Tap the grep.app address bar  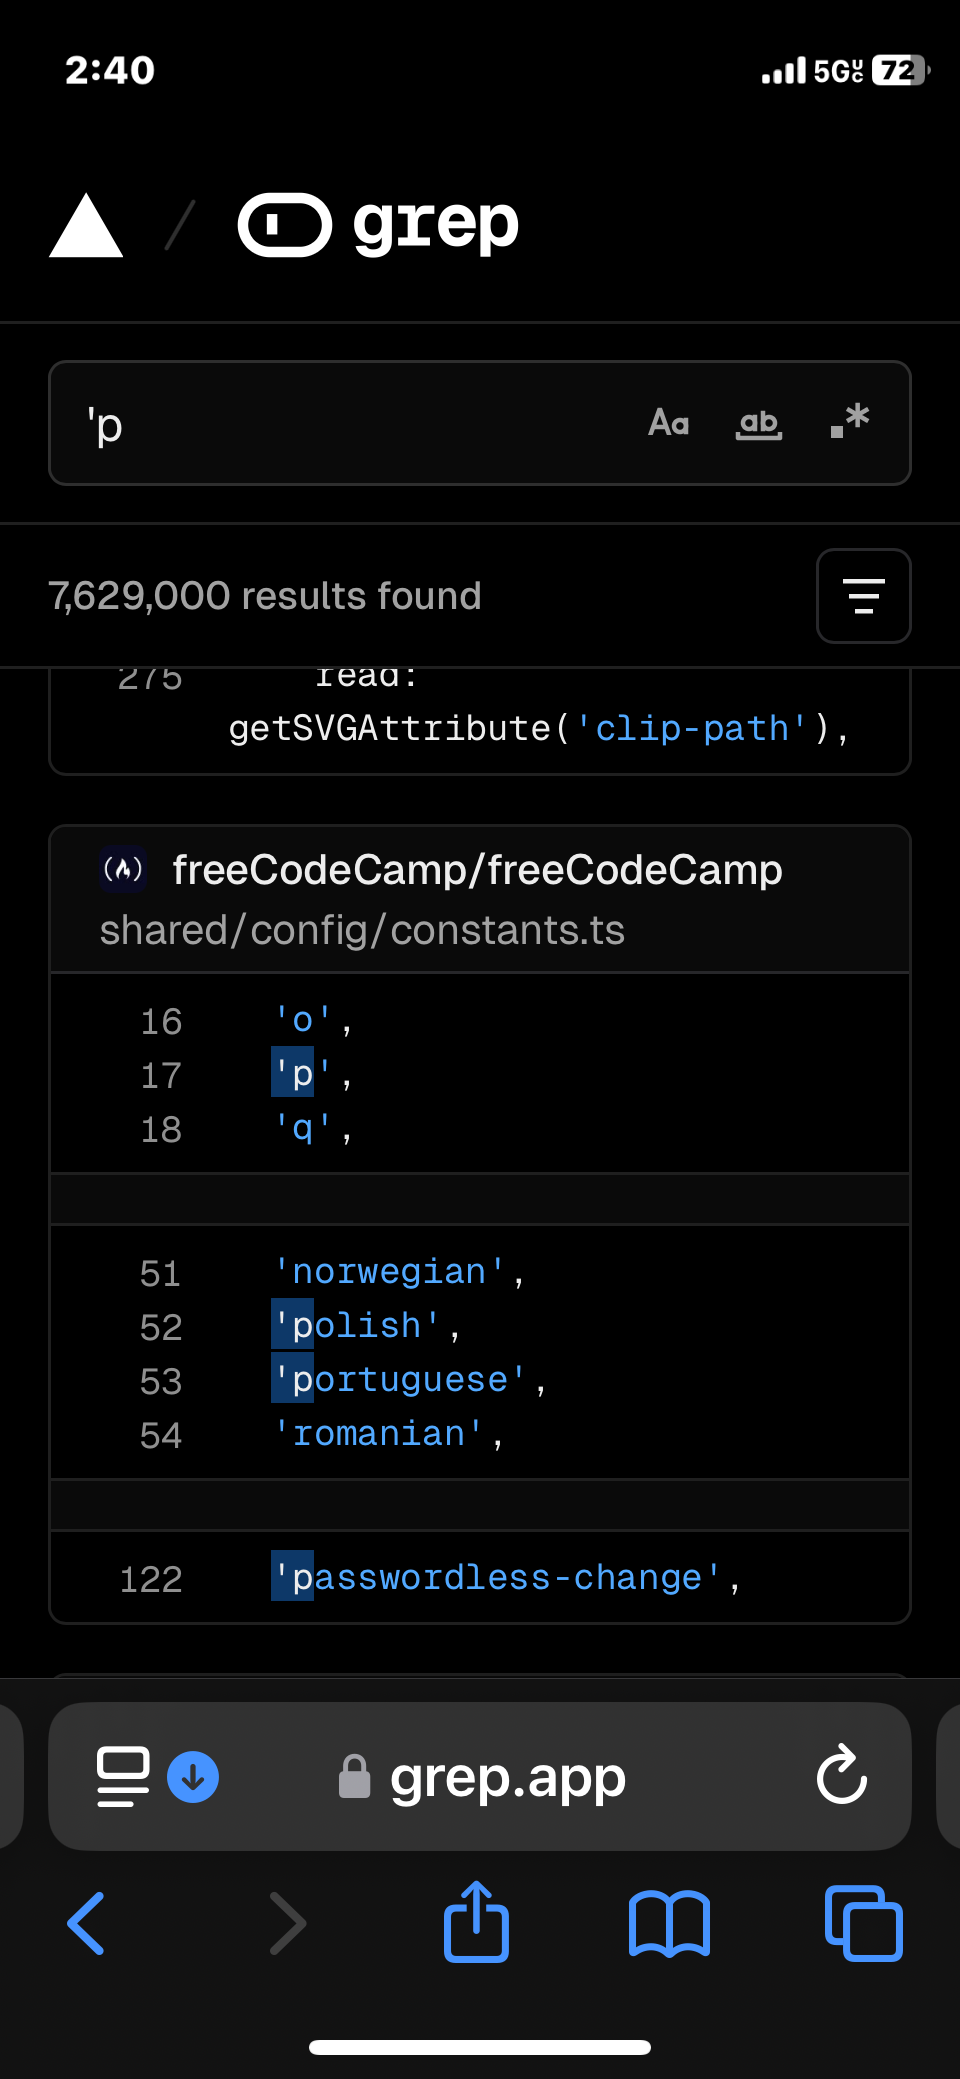(x=507, y=1777)
